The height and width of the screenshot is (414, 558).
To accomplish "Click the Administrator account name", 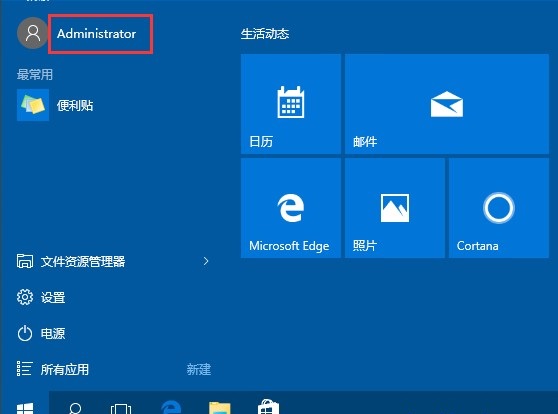I will 96,34.
